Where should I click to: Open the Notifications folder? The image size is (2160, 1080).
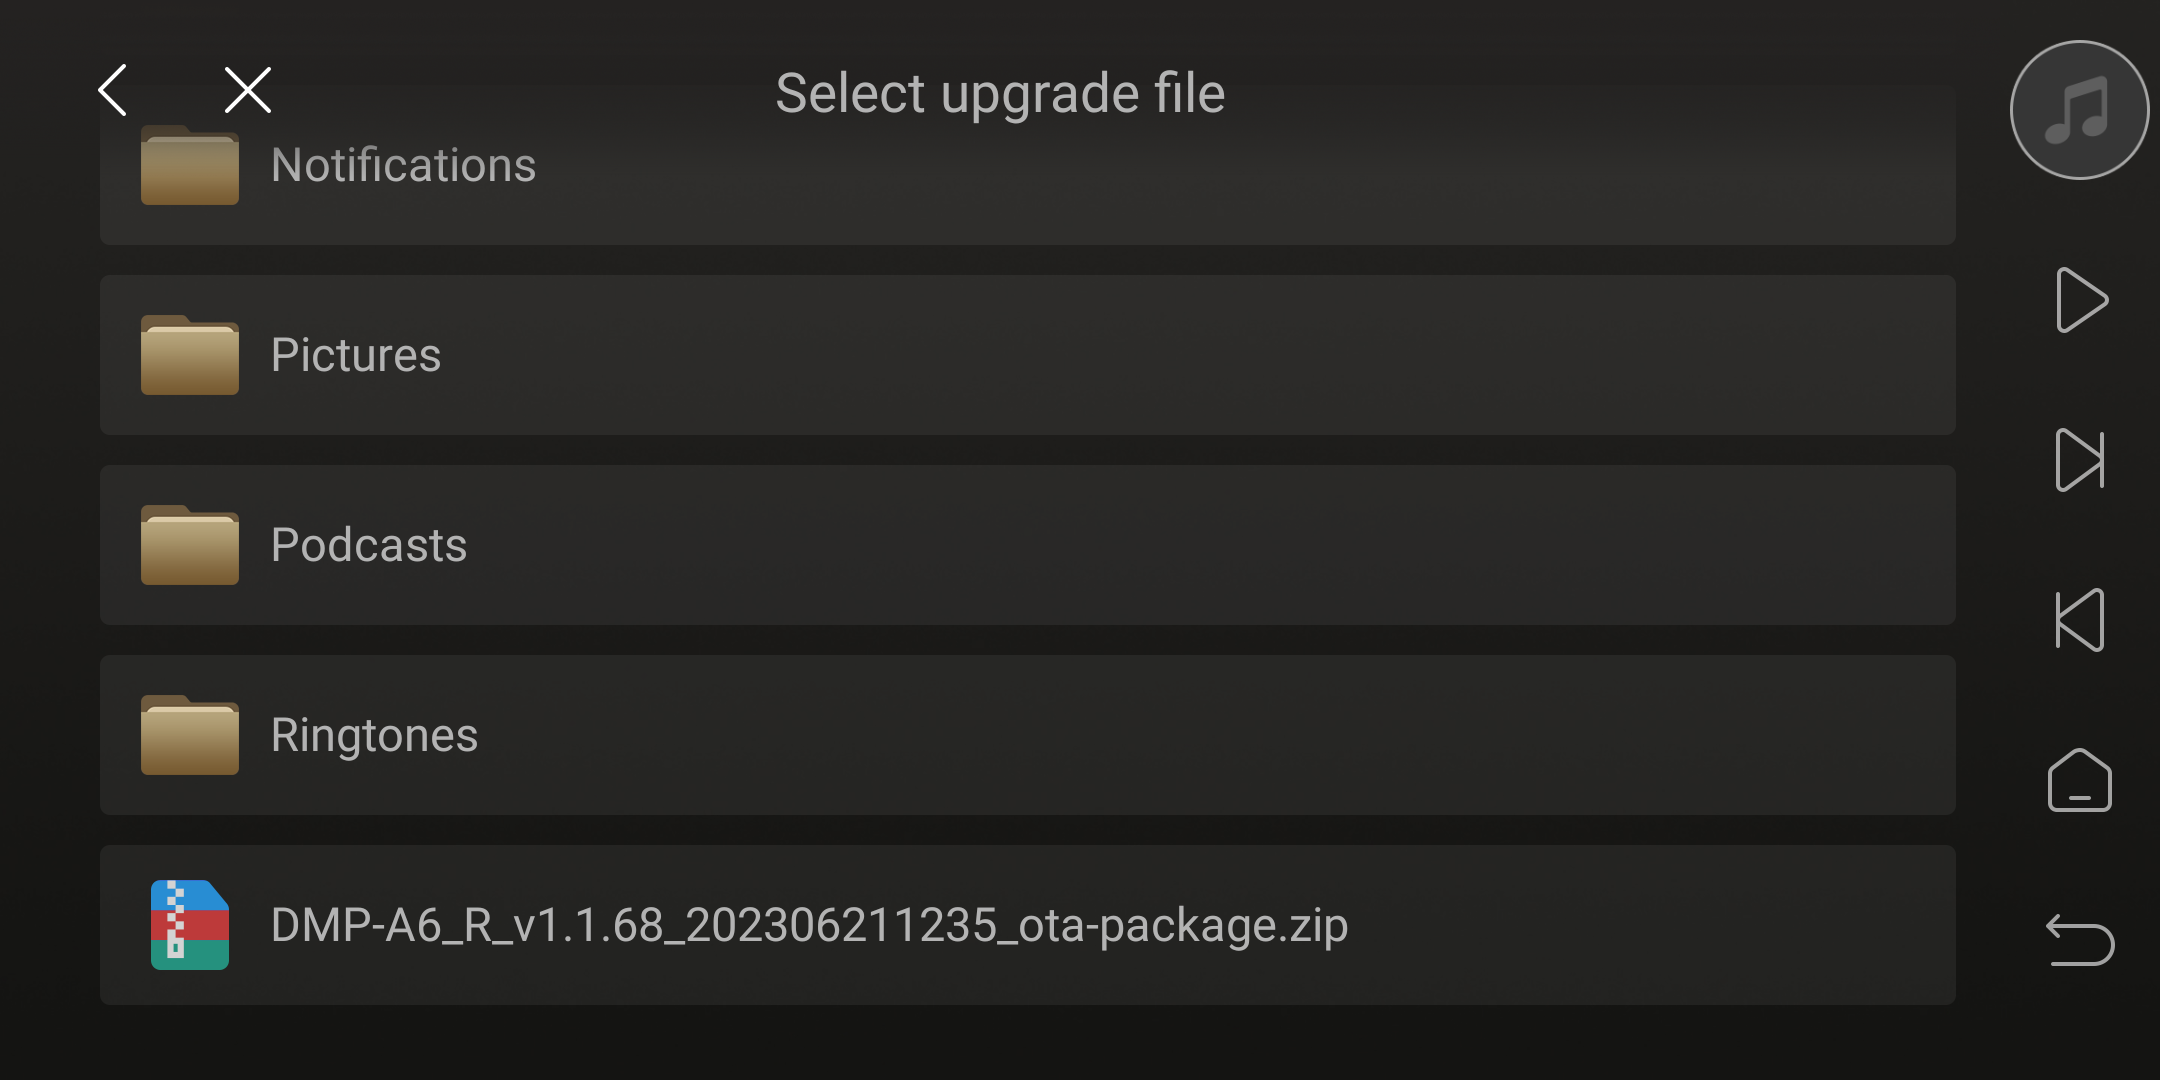click(x=1028, y=165)
